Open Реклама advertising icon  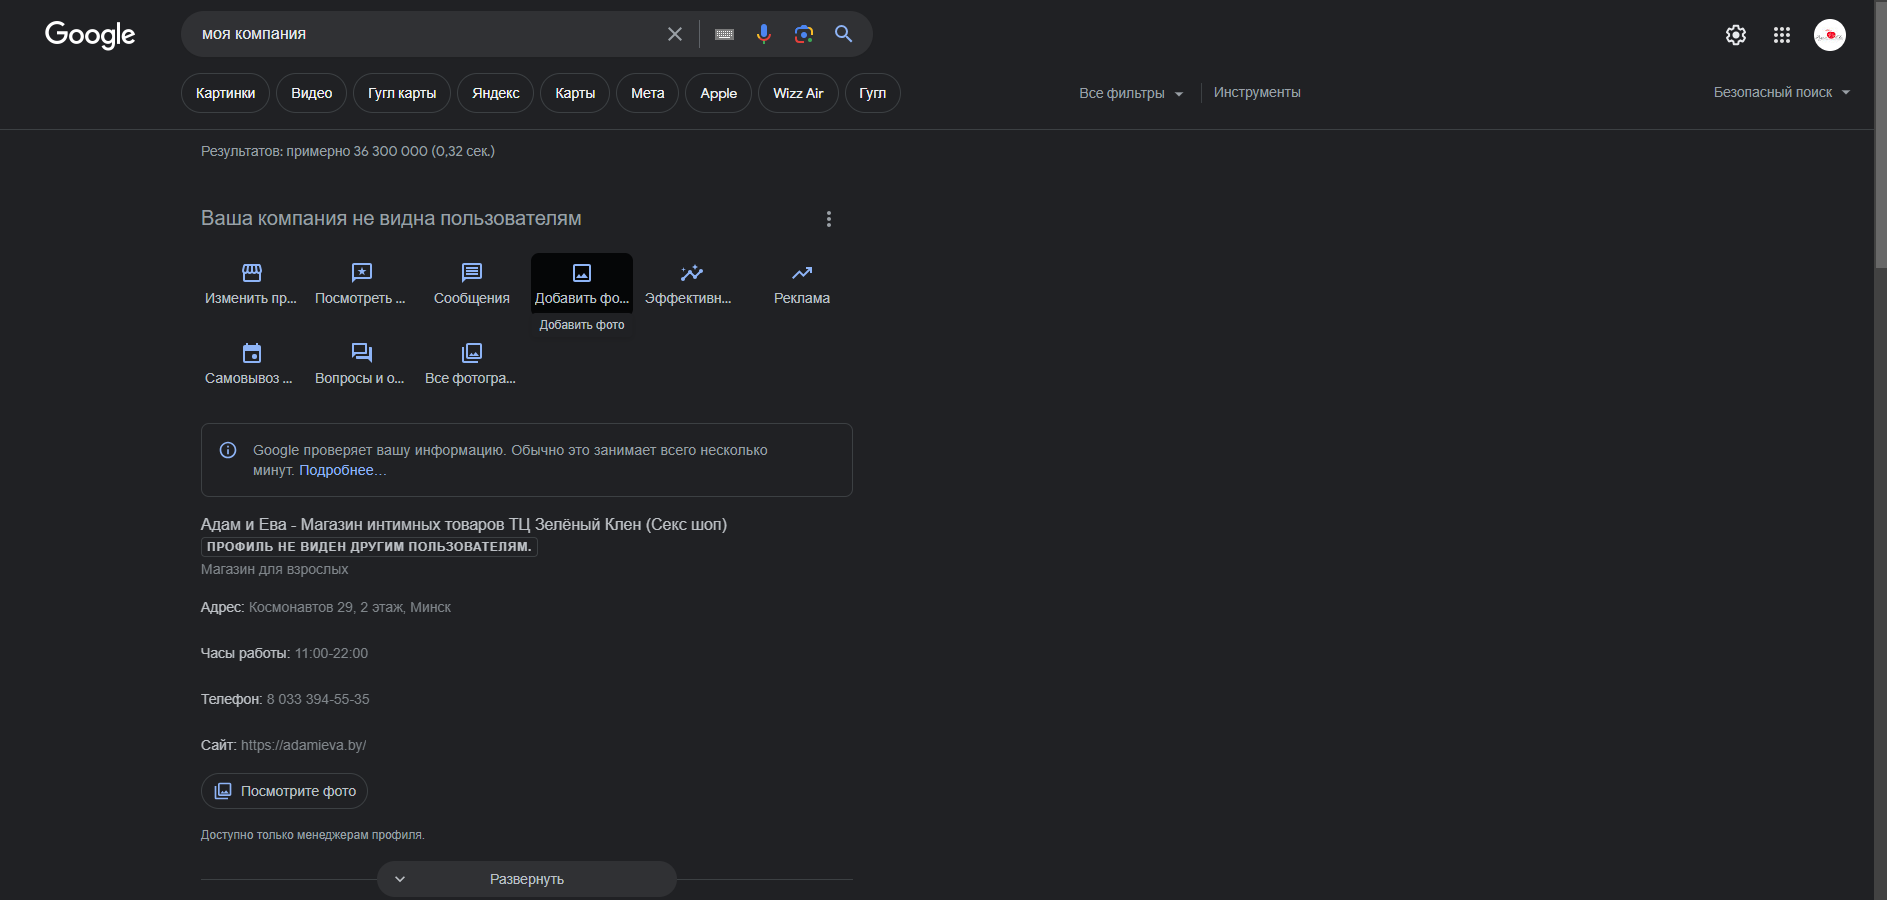coord(802,272)
